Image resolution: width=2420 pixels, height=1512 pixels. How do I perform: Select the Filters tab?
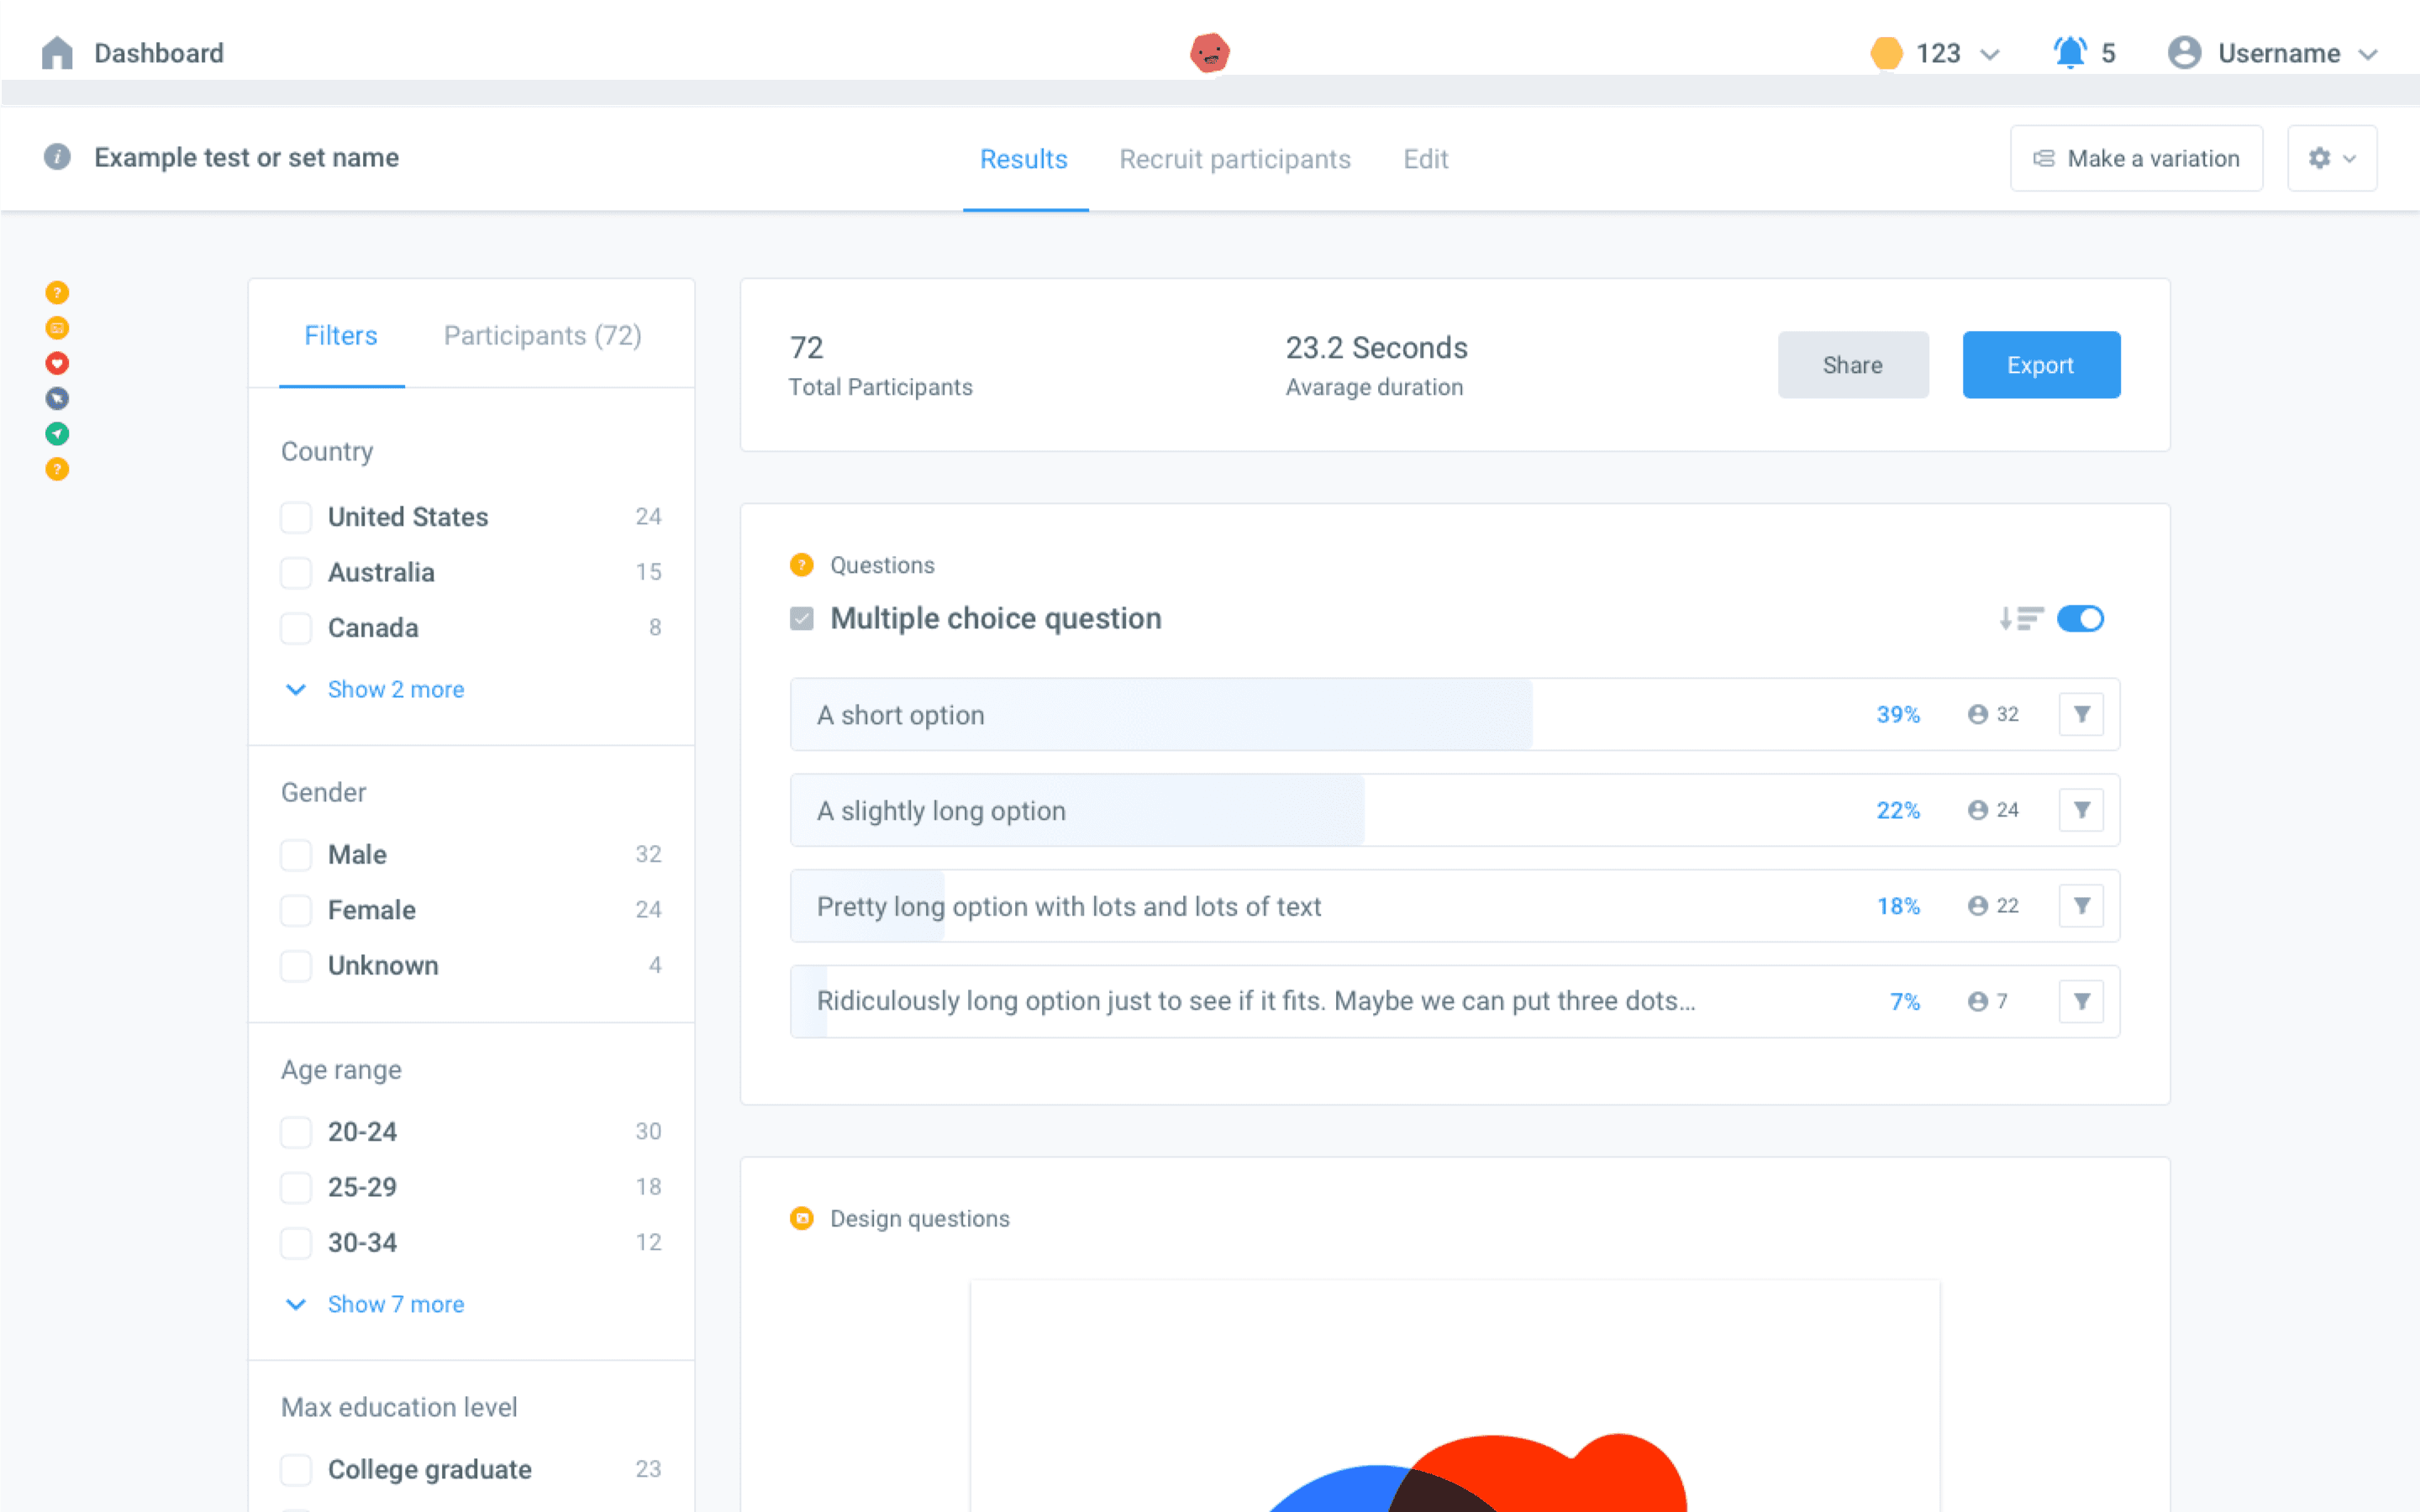pos(341,336)
